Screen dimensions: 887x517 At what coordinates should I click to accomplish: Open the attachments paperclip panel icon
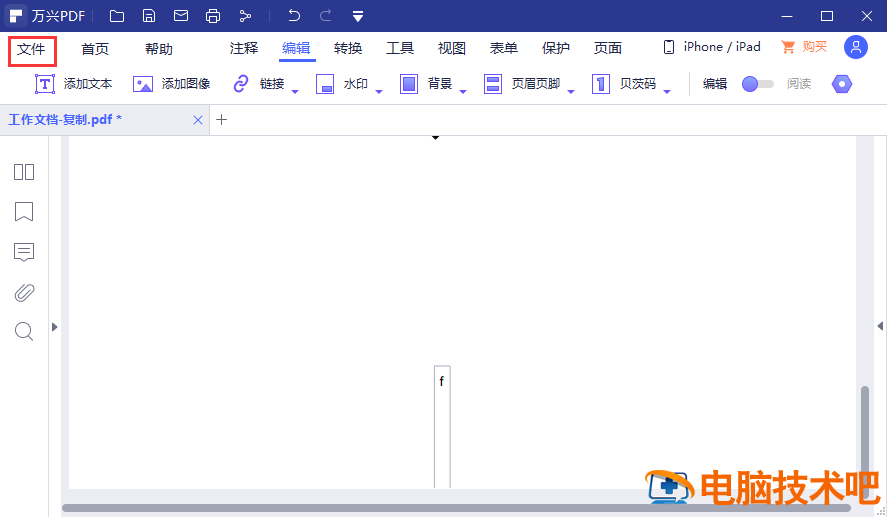(x=24, y=292)
